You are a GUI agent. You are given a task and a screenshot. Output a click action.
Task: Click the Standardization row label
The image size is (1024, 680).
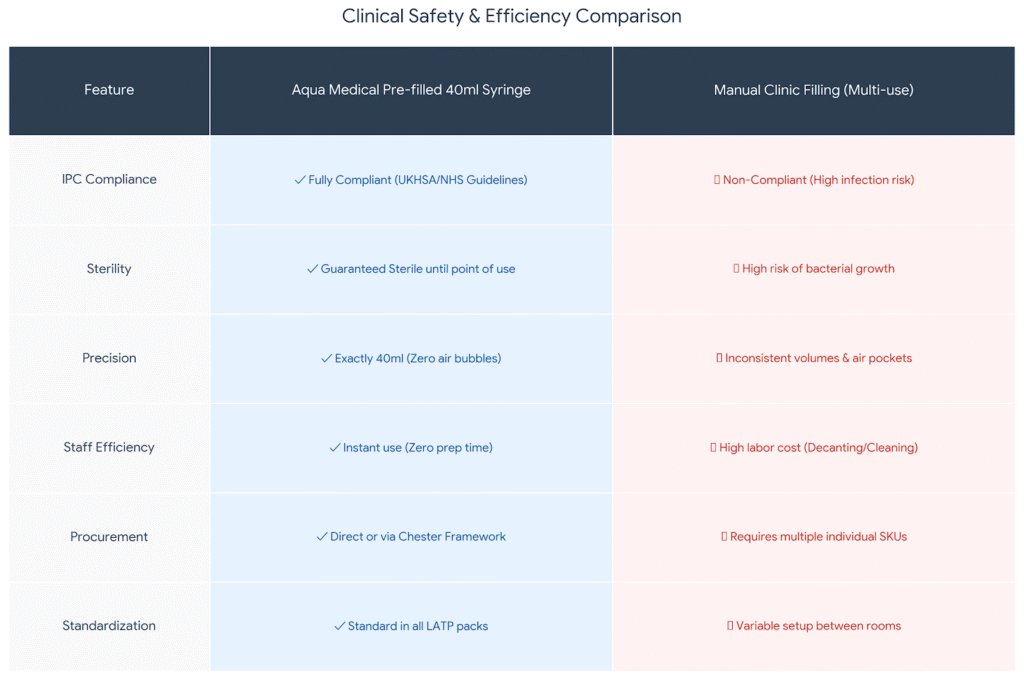(109, 626)
